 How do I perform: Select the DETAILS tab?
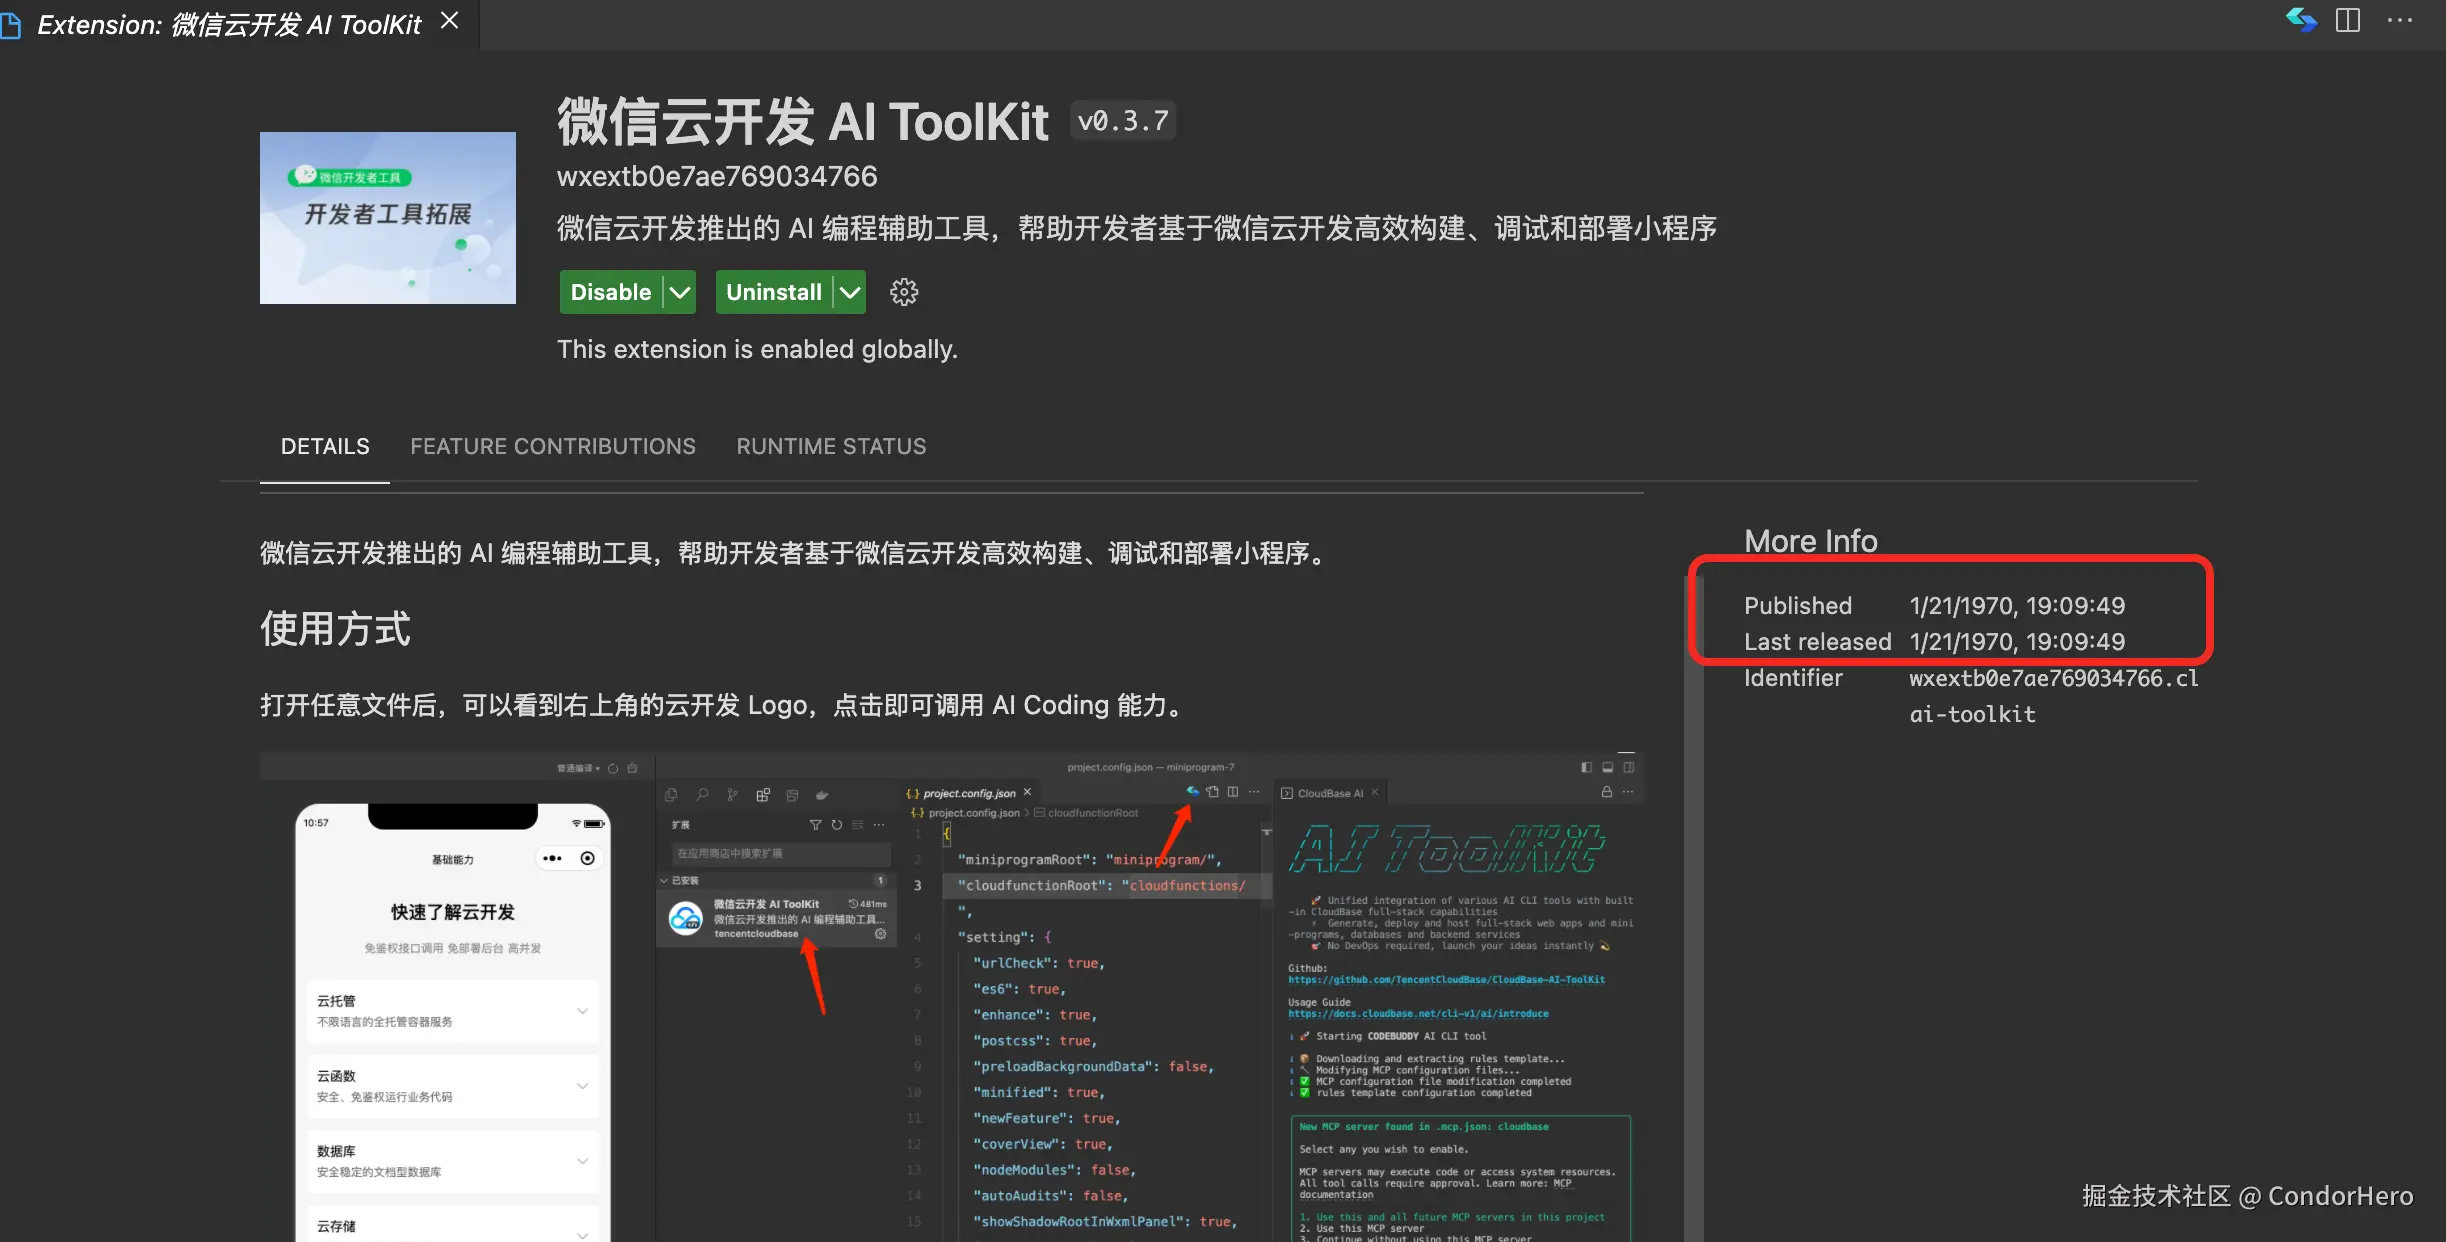(x=324, y=446)
